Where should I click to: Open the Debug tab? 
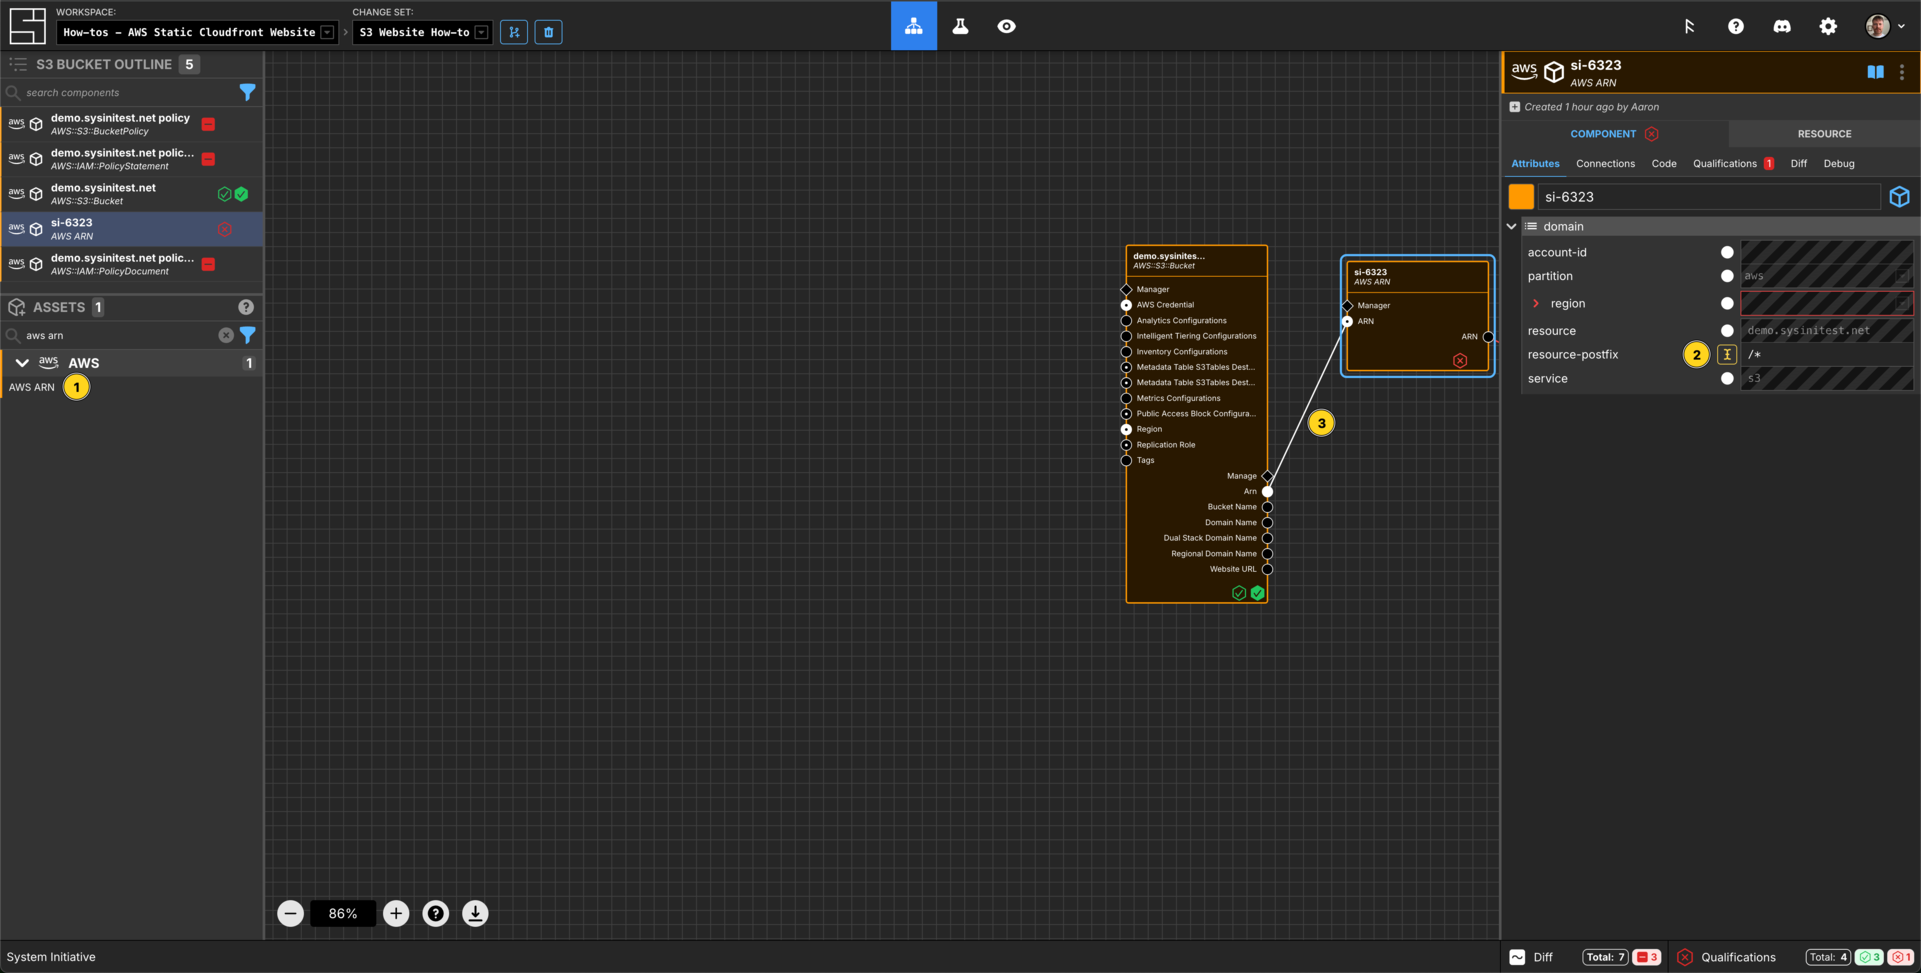point(1838,164)
